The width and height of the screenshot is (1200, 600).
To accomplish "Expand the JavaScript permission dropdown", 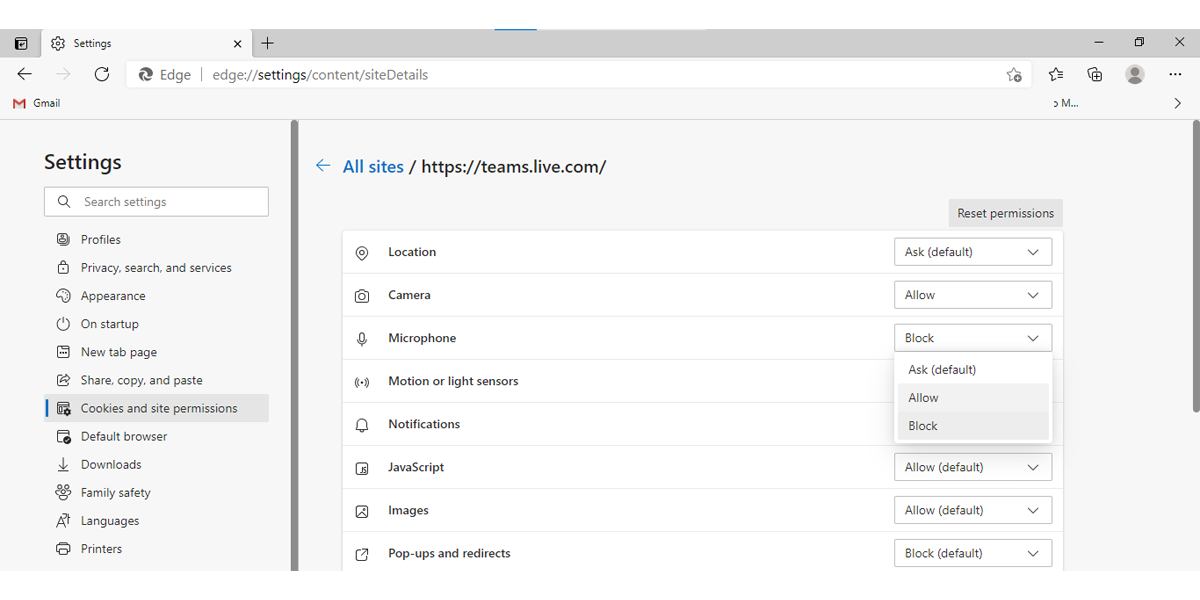I will pyautogui.click(x=972, y=467).
